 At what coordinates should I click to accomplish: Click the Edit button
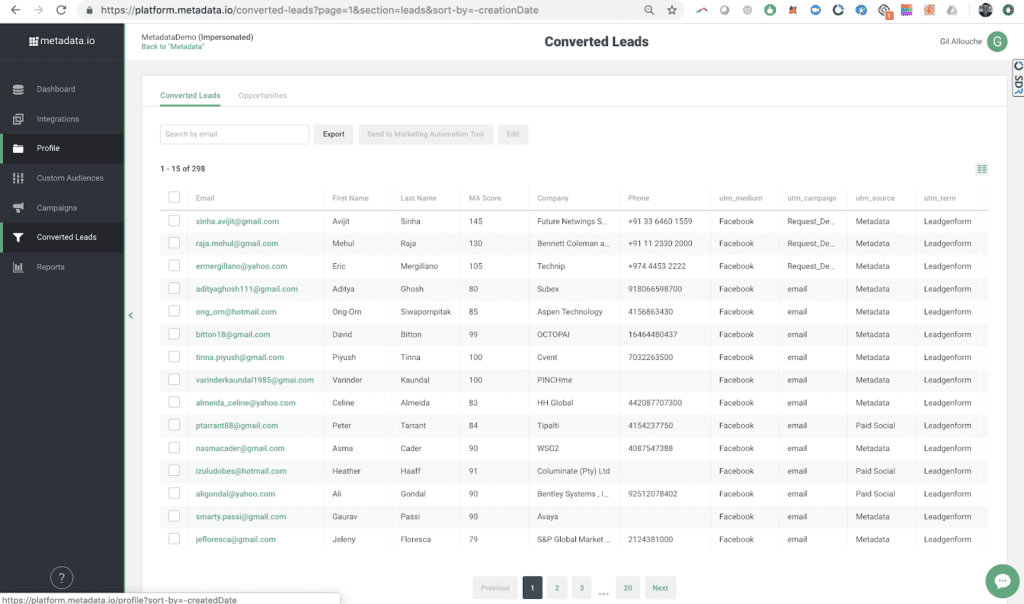coord(513,135)
